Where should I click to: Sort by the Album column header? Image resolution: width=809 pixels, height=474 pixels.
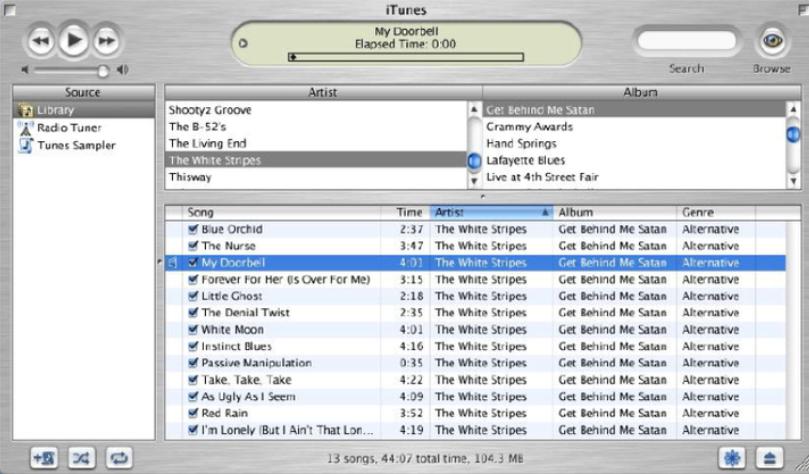click(x=614, y=213)
